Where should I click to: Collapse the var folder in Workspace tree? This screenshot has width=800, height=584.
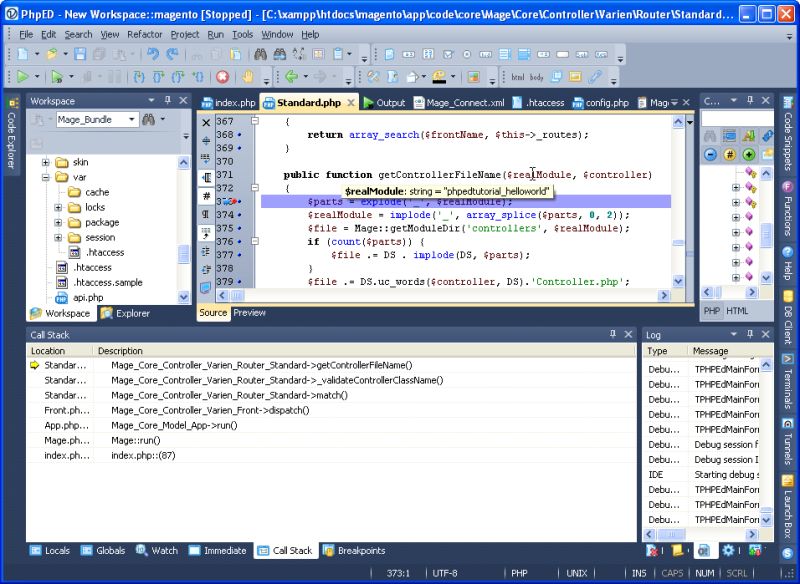tap(47, 177)
